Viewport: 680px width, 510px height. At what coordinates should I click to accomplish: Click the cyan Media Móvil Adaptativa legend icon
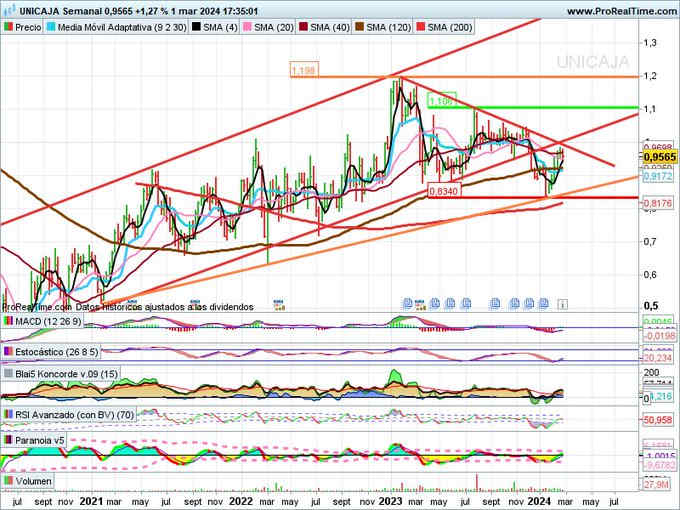[51, 27]
